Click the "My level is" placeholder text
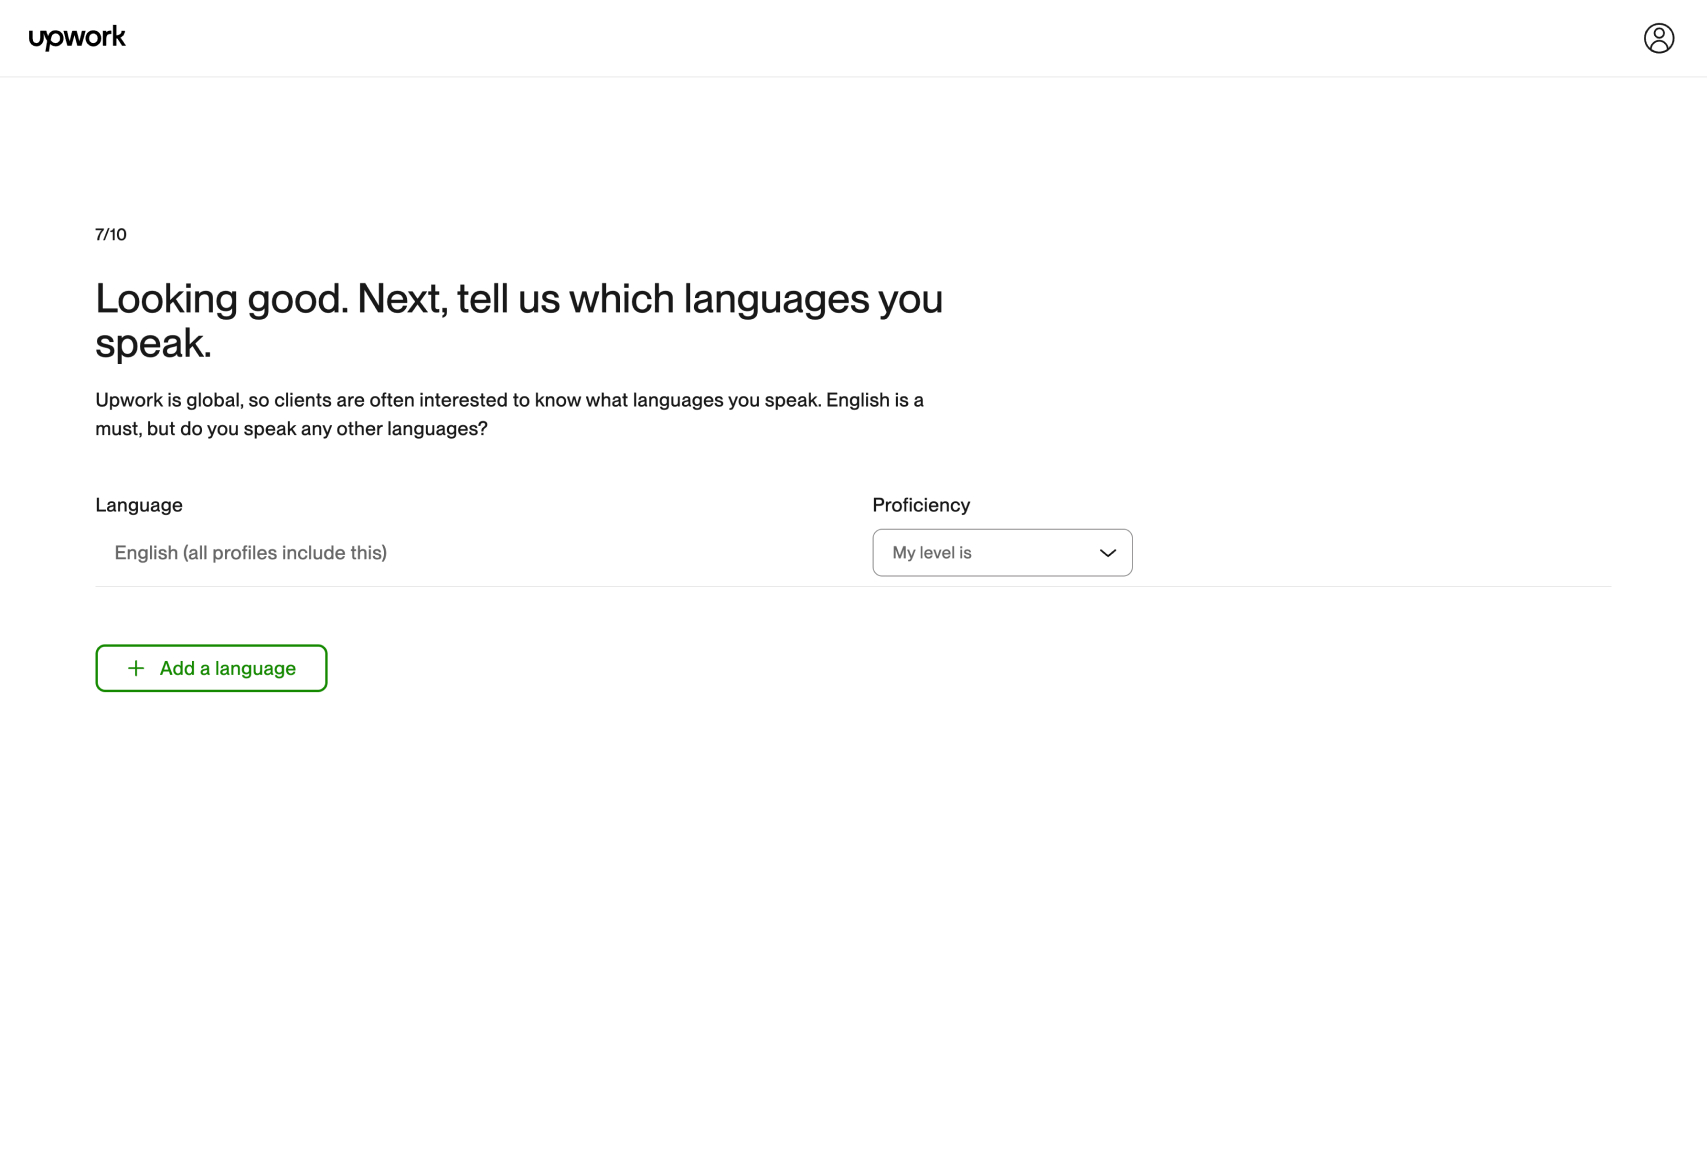 coord(932,553)
